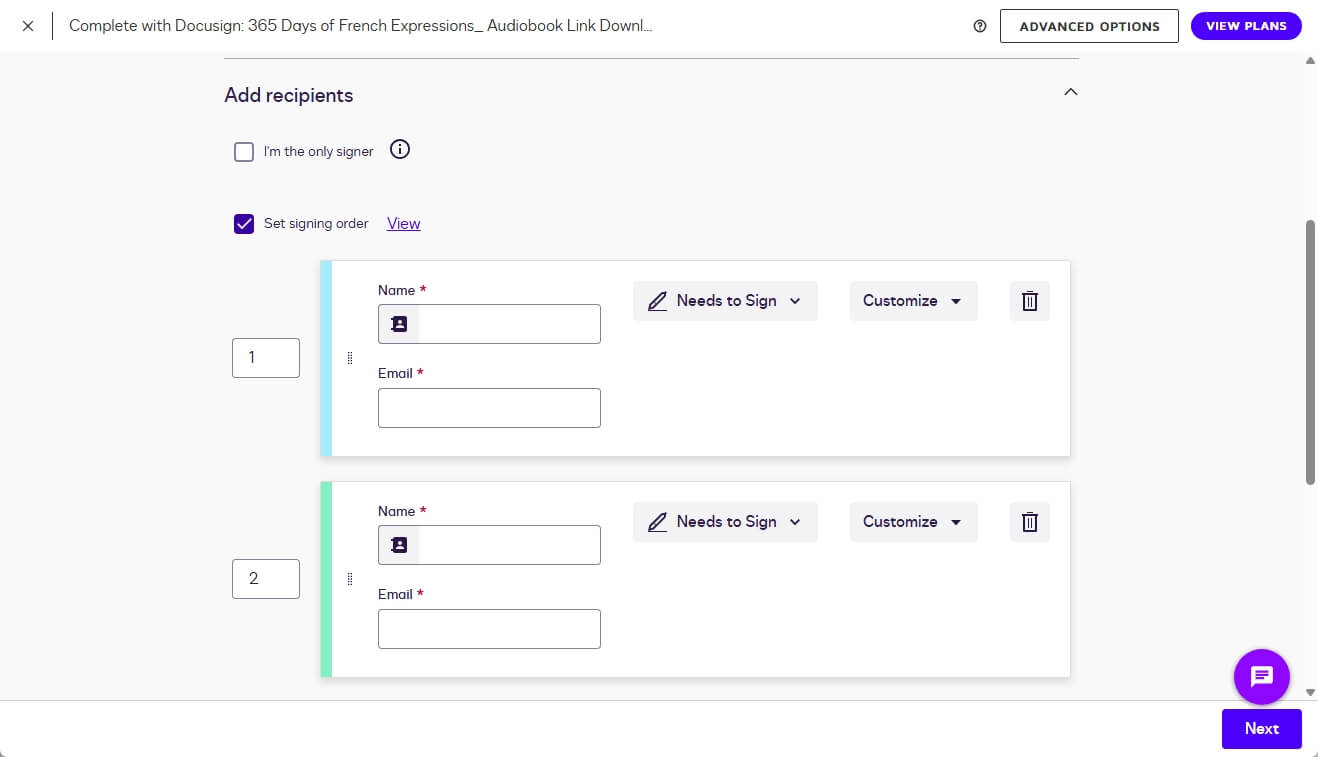Open the chat support bubble

coord(1262,677)
